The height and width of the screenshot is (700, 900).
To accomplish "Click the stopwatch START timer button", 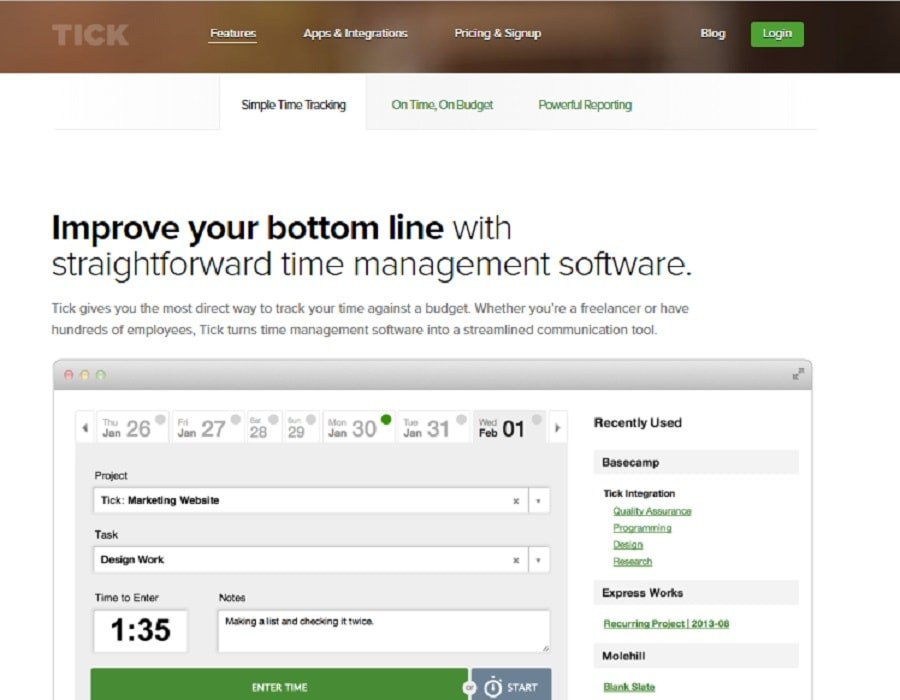I will click(x=511, y=686).
